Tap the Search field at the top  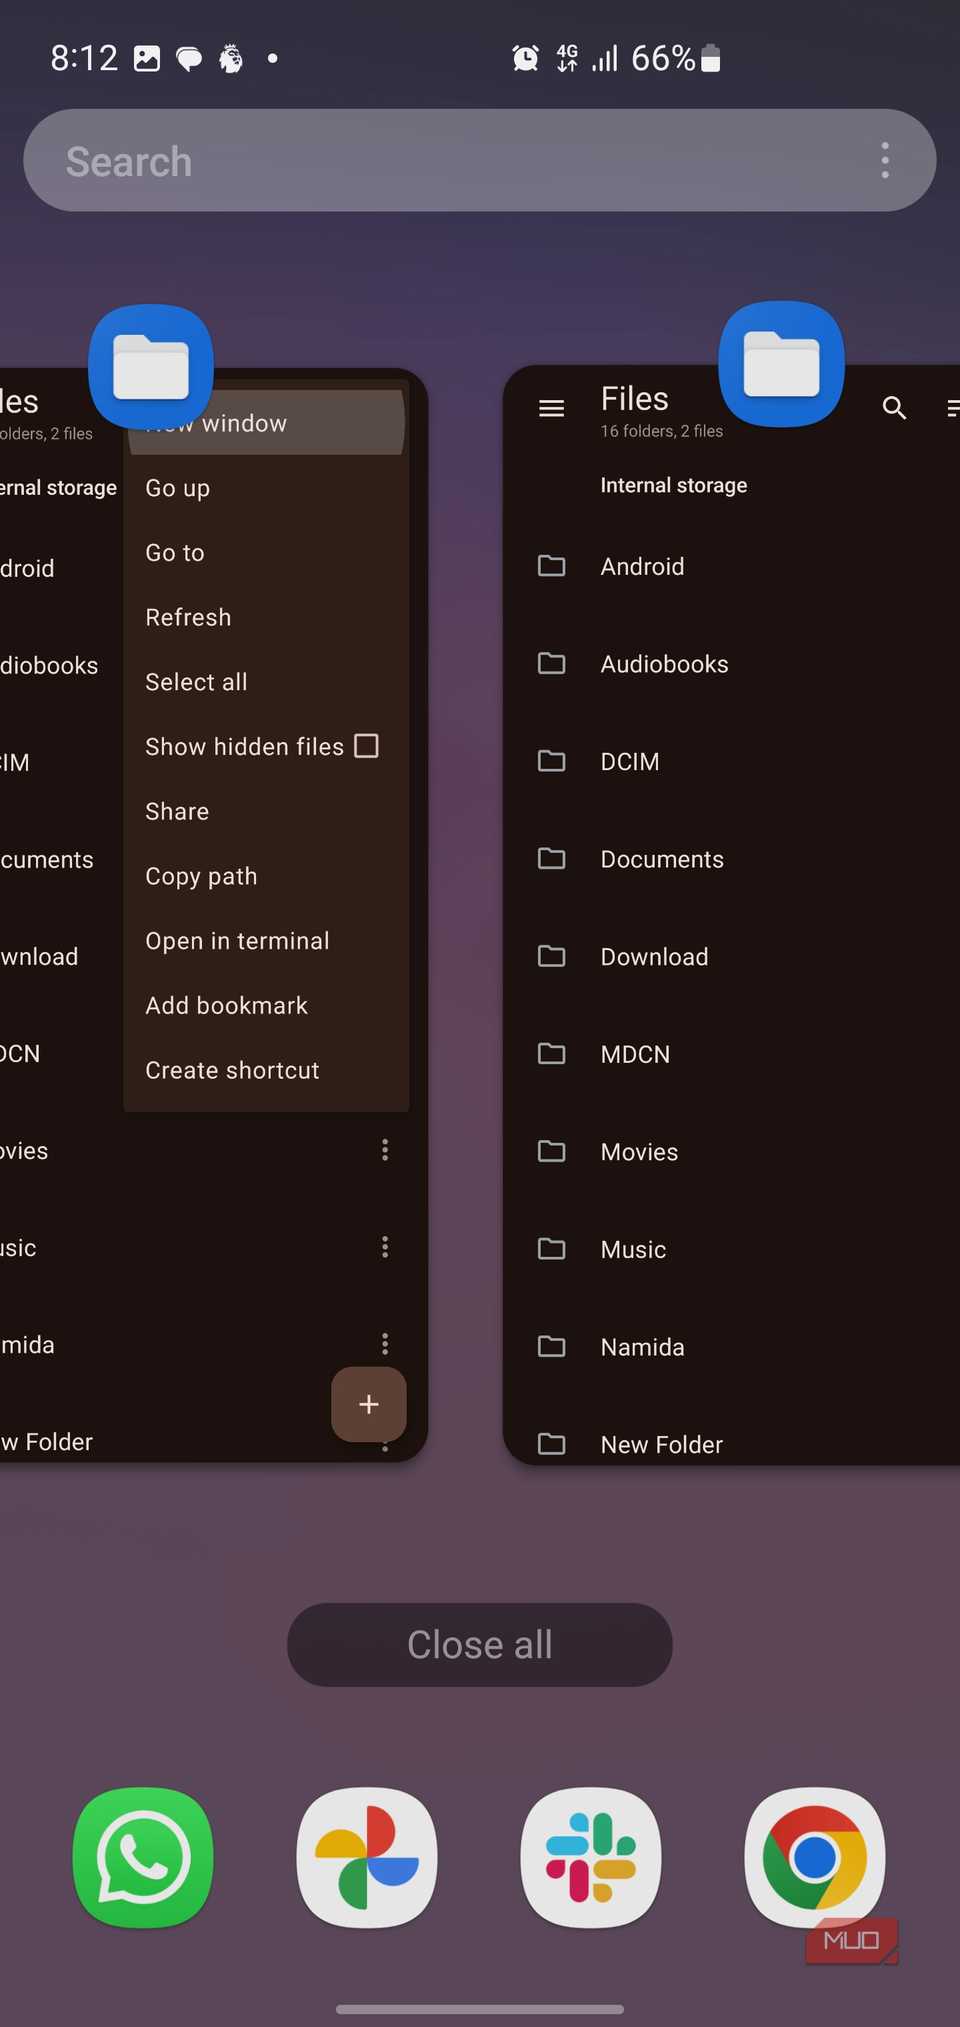(480, 160)
